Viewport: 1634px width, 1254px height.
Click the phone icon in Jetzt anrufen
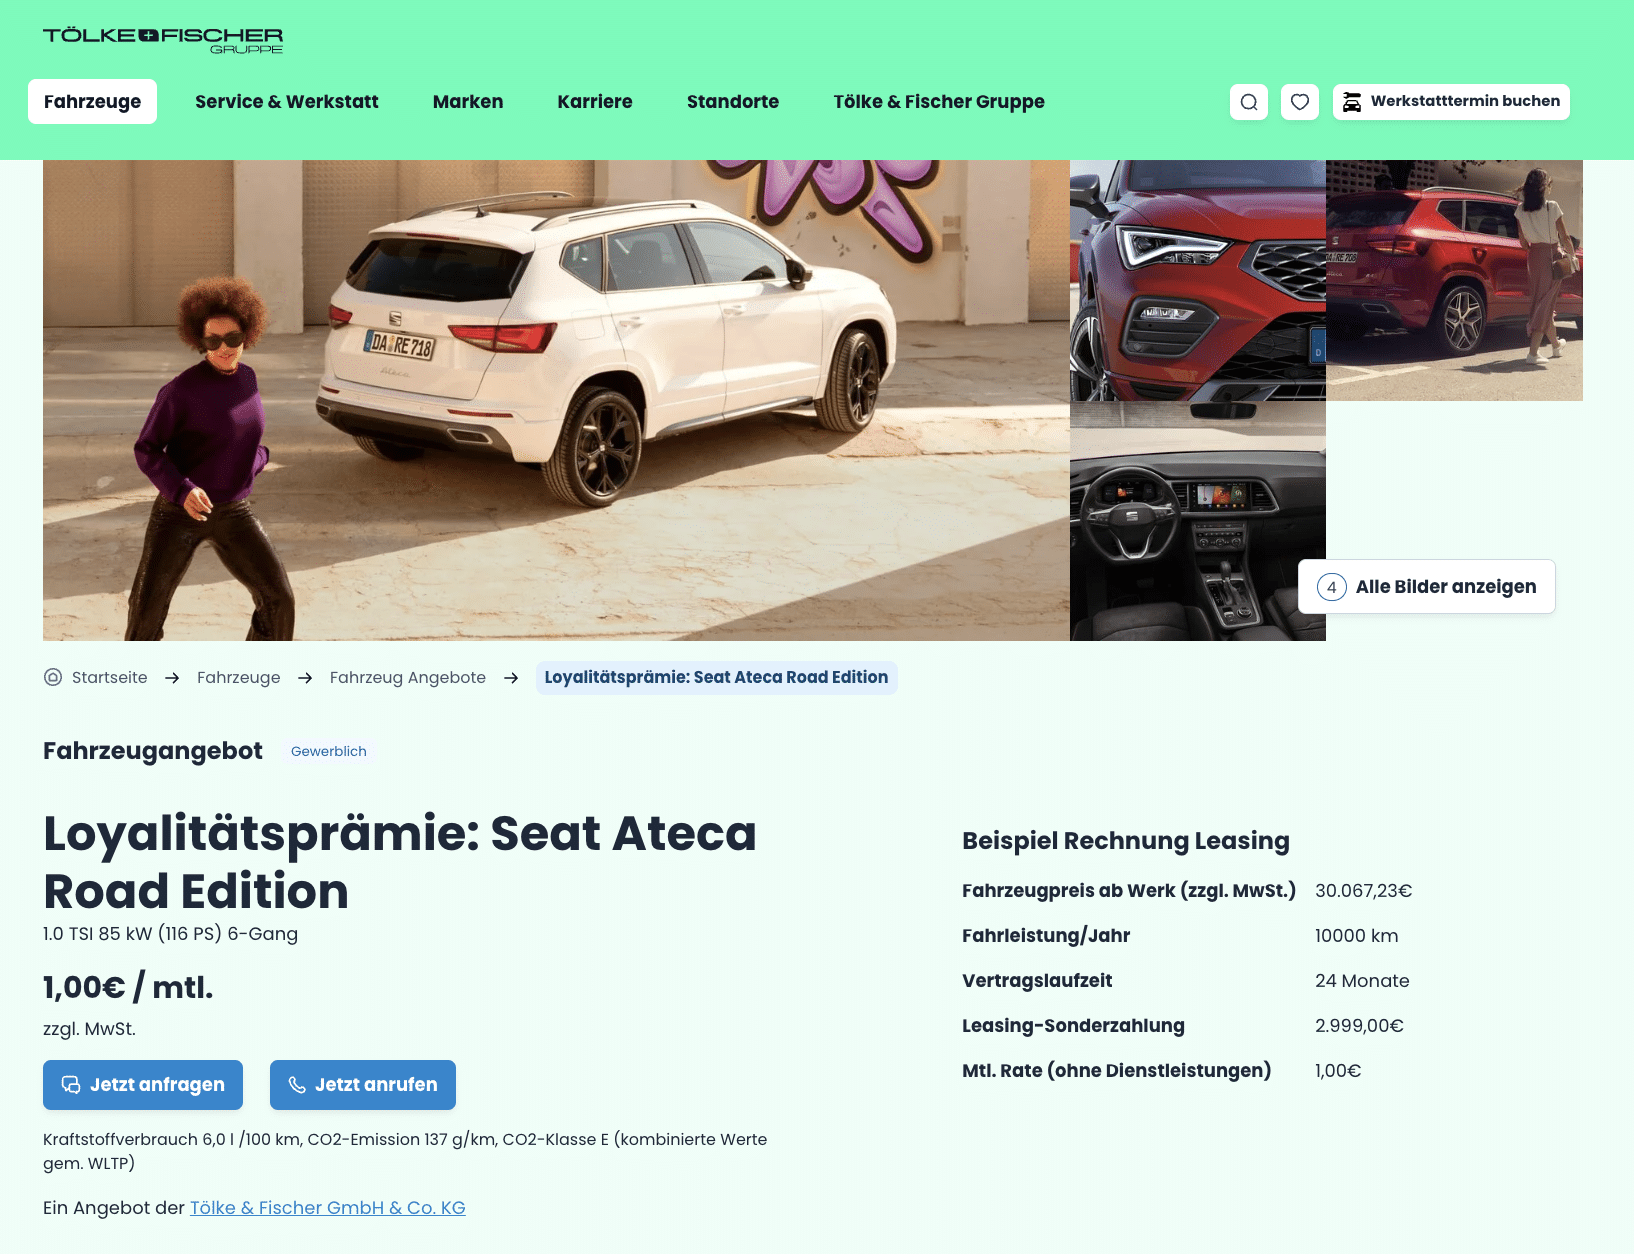[x=297, y=1085]
